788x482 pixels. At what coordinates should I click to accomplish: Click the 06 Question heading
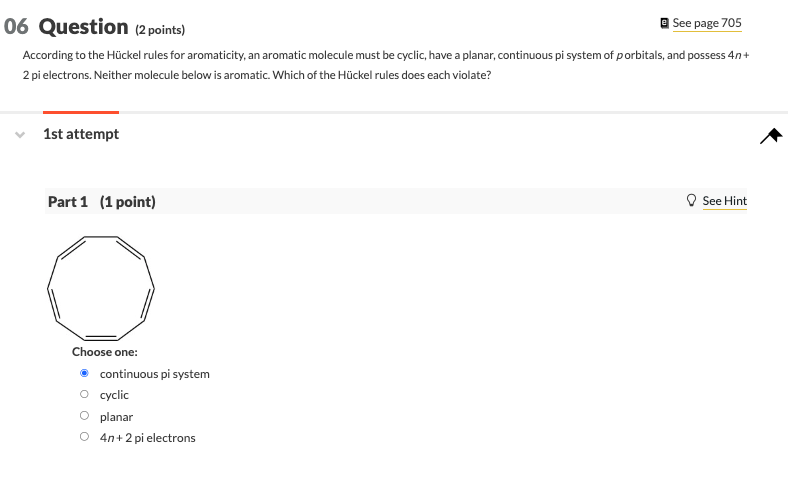pos(66,27)
